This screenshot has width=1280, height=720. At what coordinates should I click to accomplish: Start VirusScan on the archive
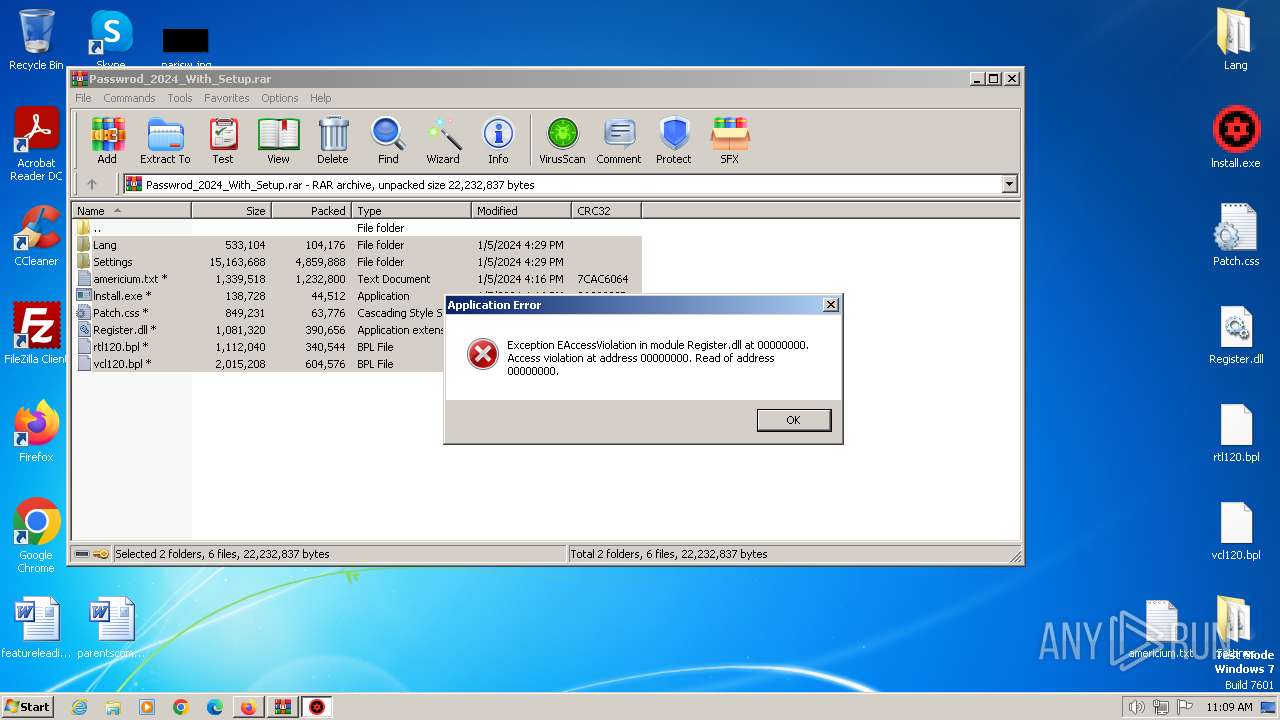coord(562,140)
